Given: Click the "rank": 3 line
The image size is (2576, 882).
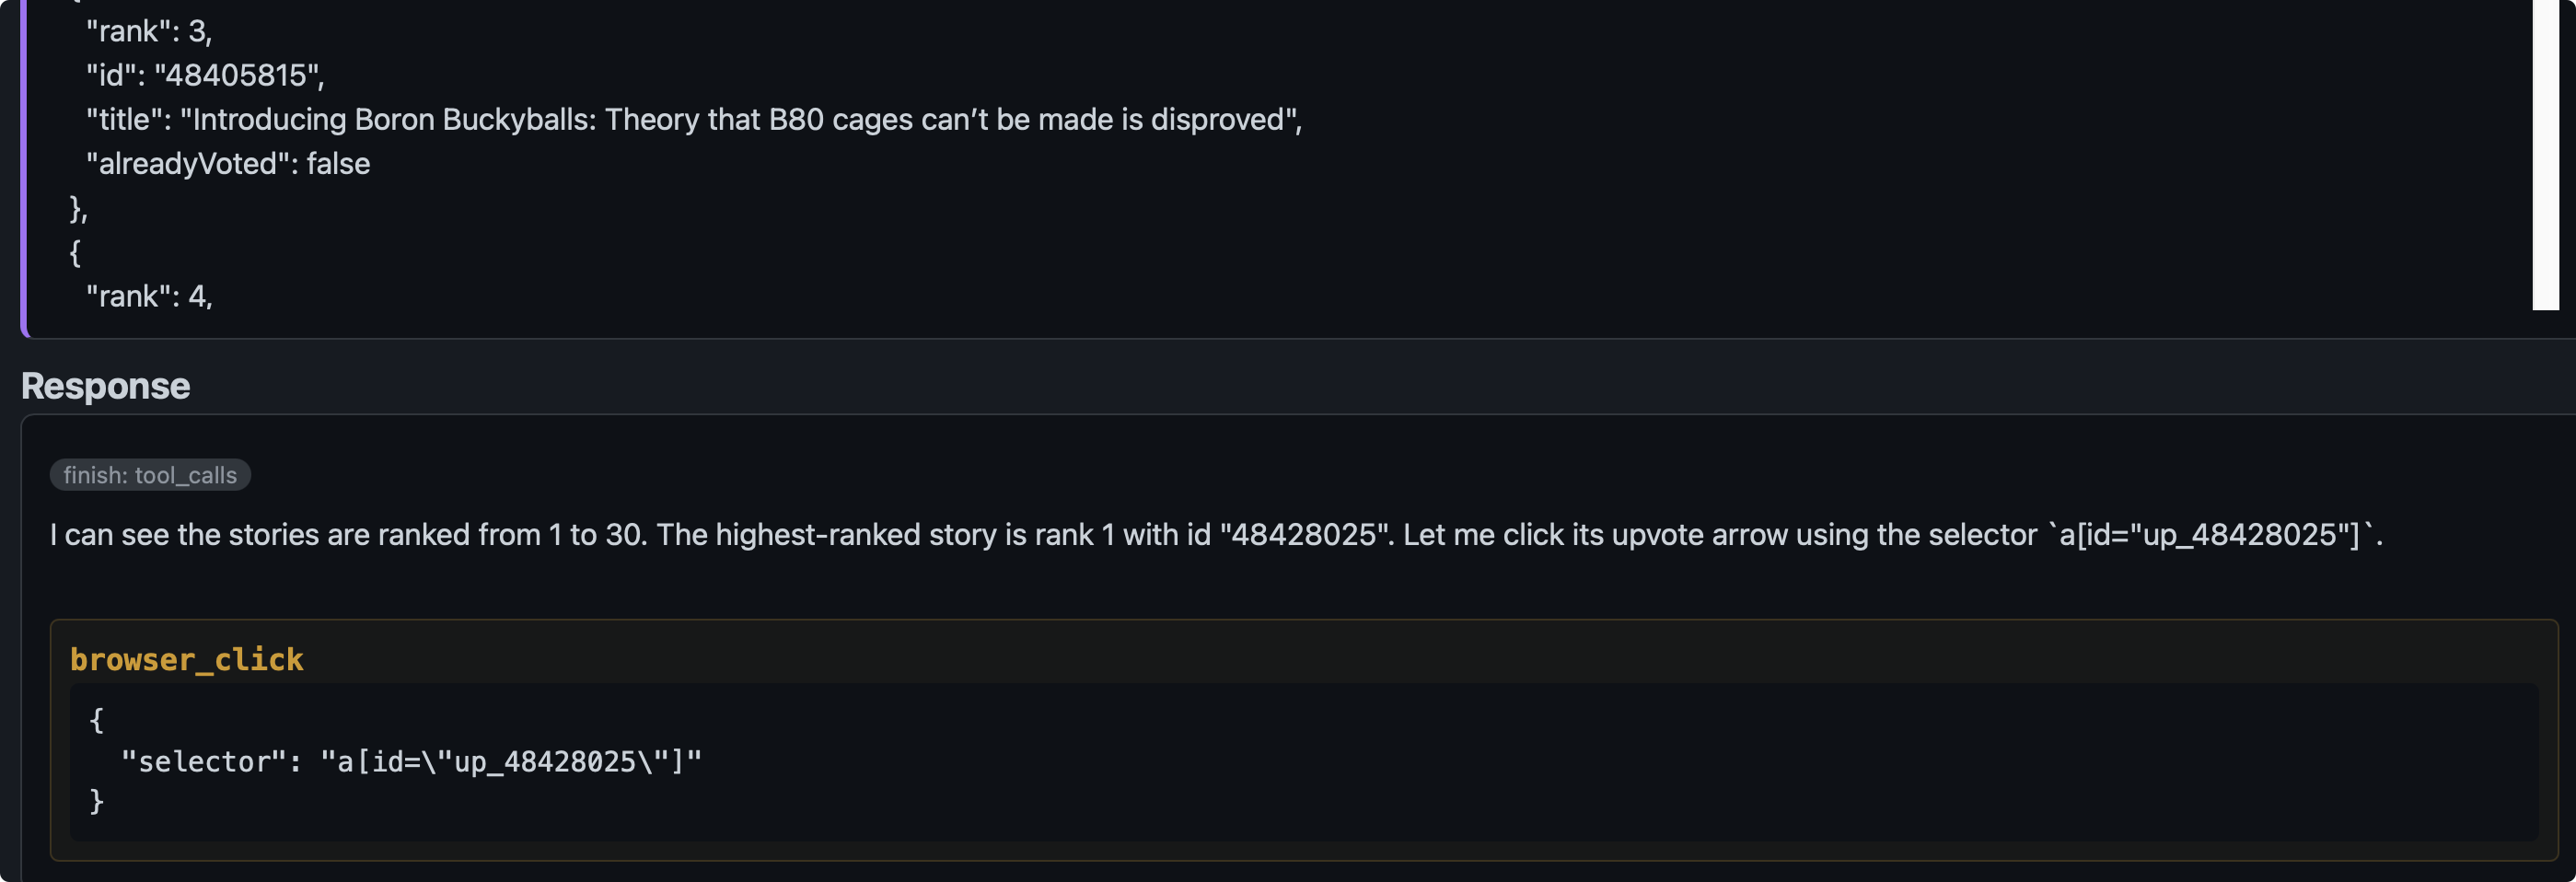Looking at the screenshot, I should [x=149, y=31].
